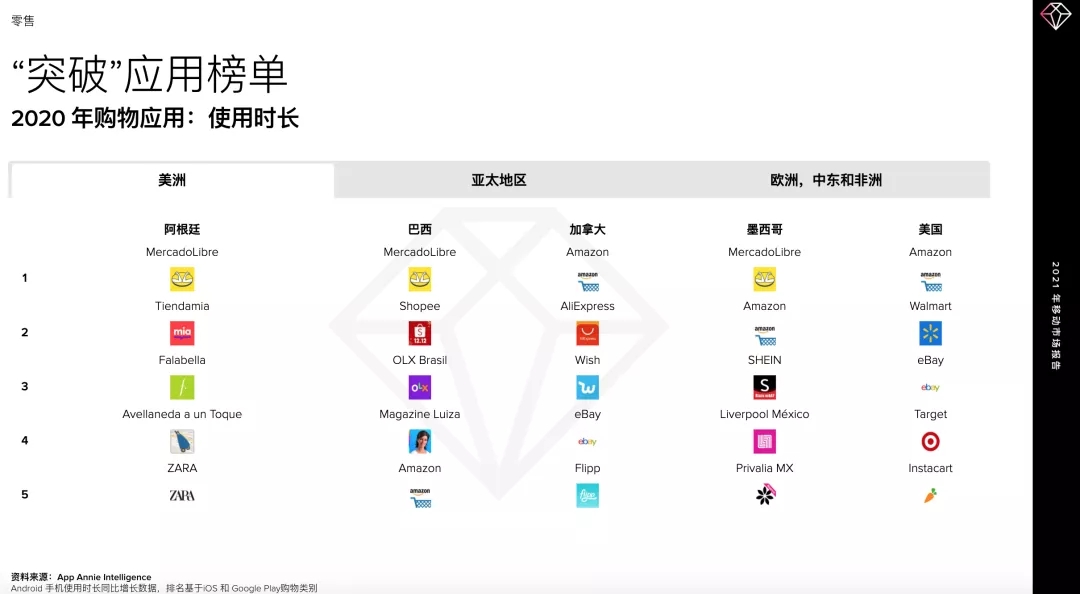Click Wish app icon
This screenshot has width=1080, height=594.
588,387
